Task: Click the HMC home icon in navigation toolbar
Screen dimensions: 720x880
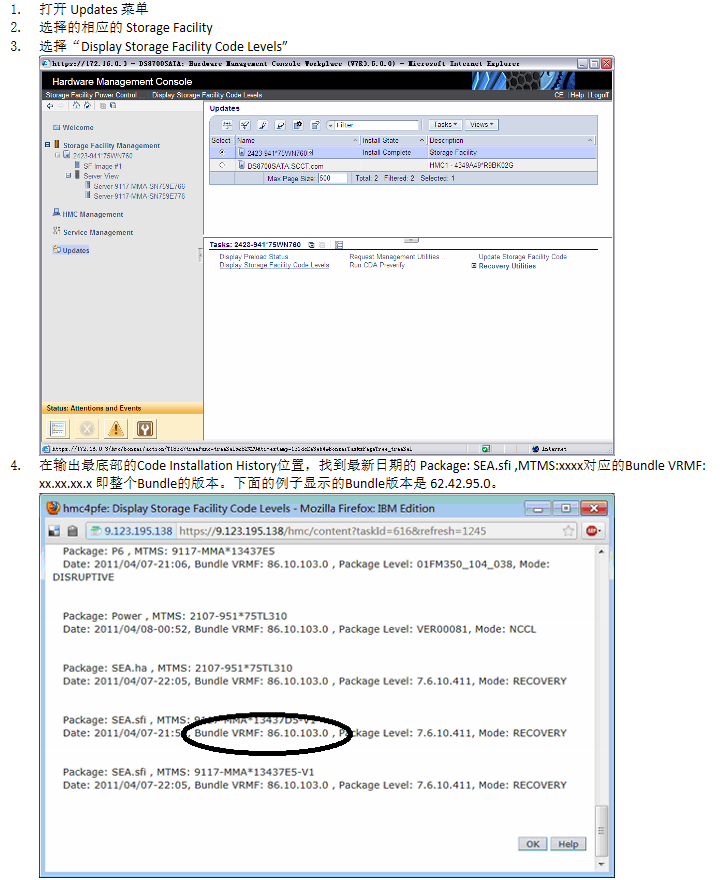Action: coord(76,105)
